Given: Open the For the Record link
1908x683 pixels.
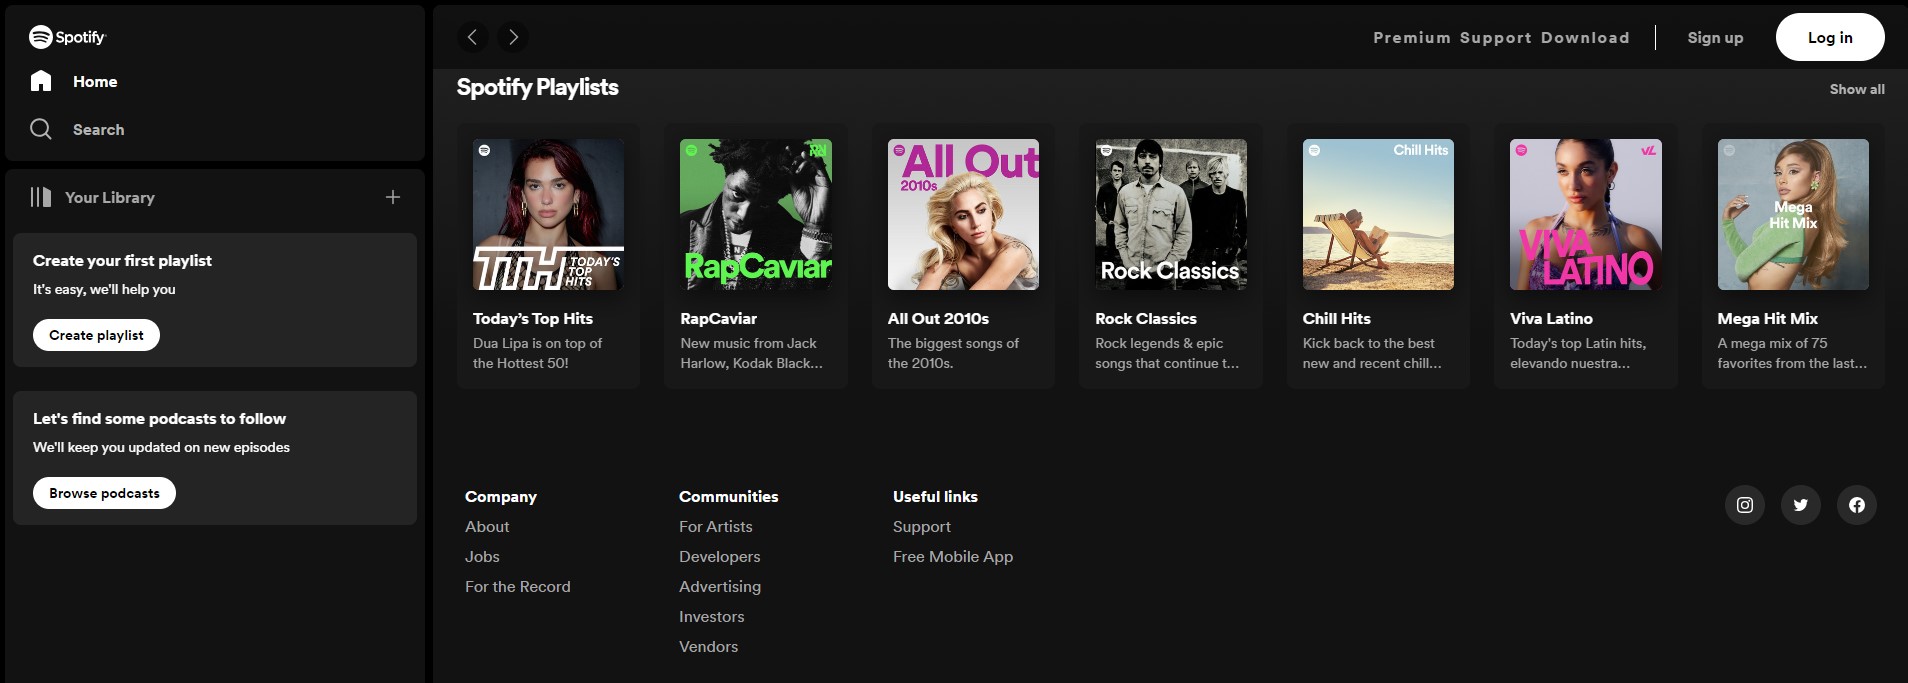Looking at the screenshot, I should point(518,587).
